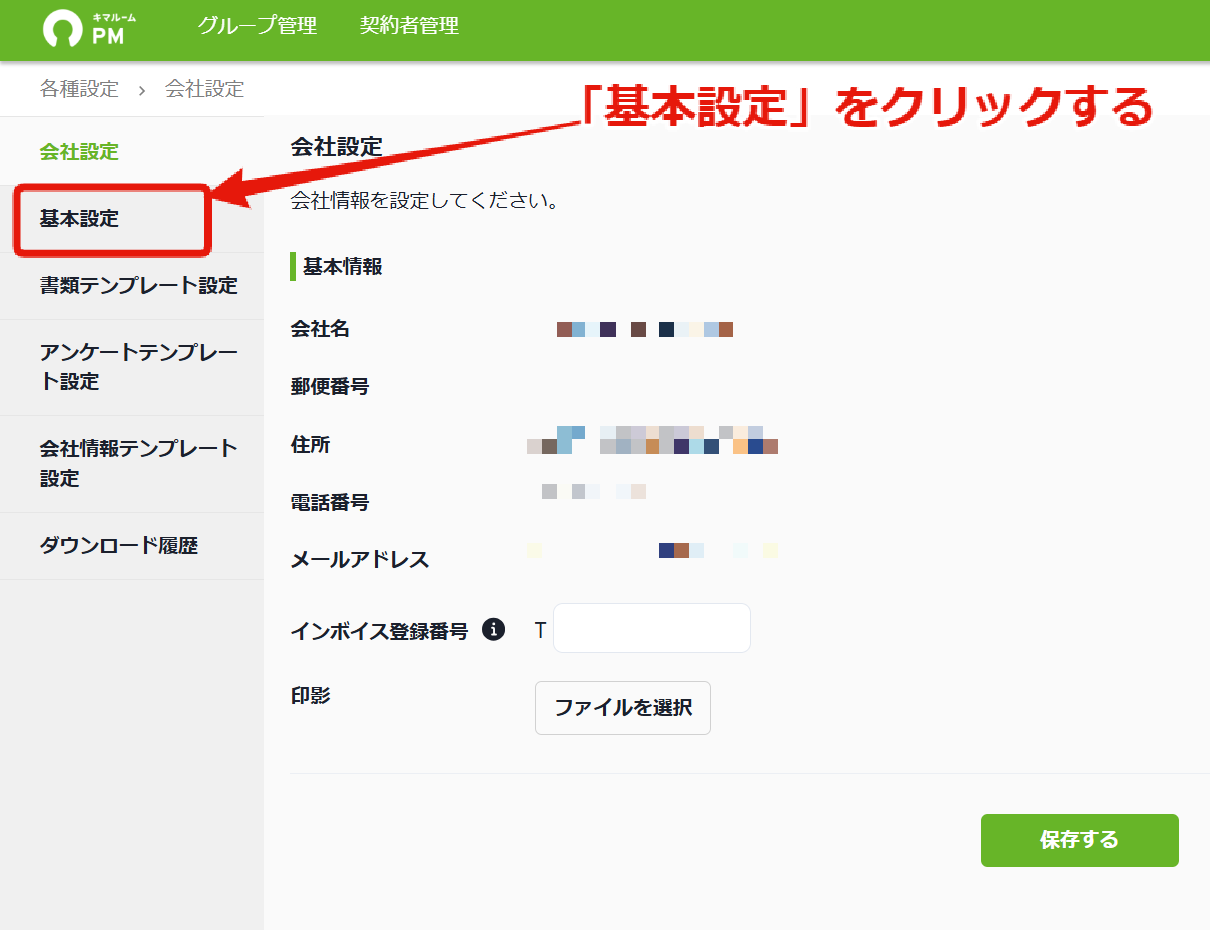Image resolution: width=1210 pixels, height=930 pixels.
Task: Click the 基本情報 section heading
Action: coord(342,267)
